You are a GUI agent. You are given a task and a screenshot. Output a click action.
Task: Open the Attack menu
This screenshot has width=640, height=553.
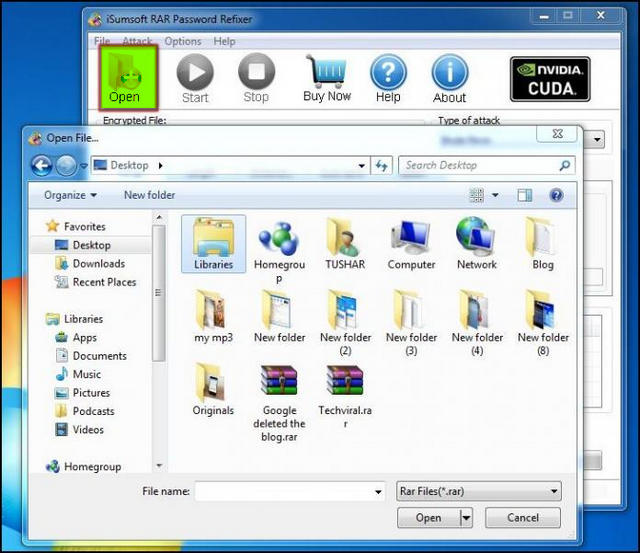click(x=137, y=41)
